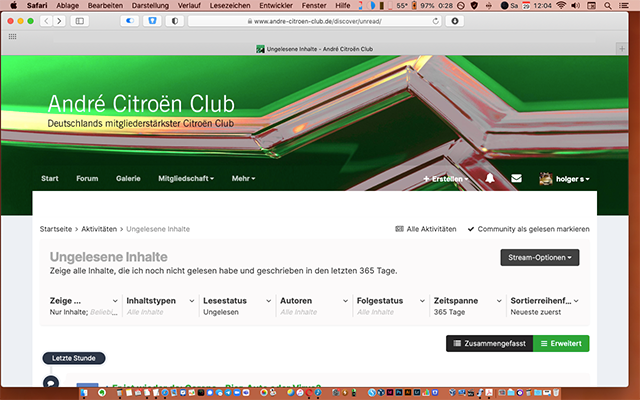The width and height of the screenshot is (640, 400).
Task: Open InDesign in the Dock
Action: tap(390, 393)
